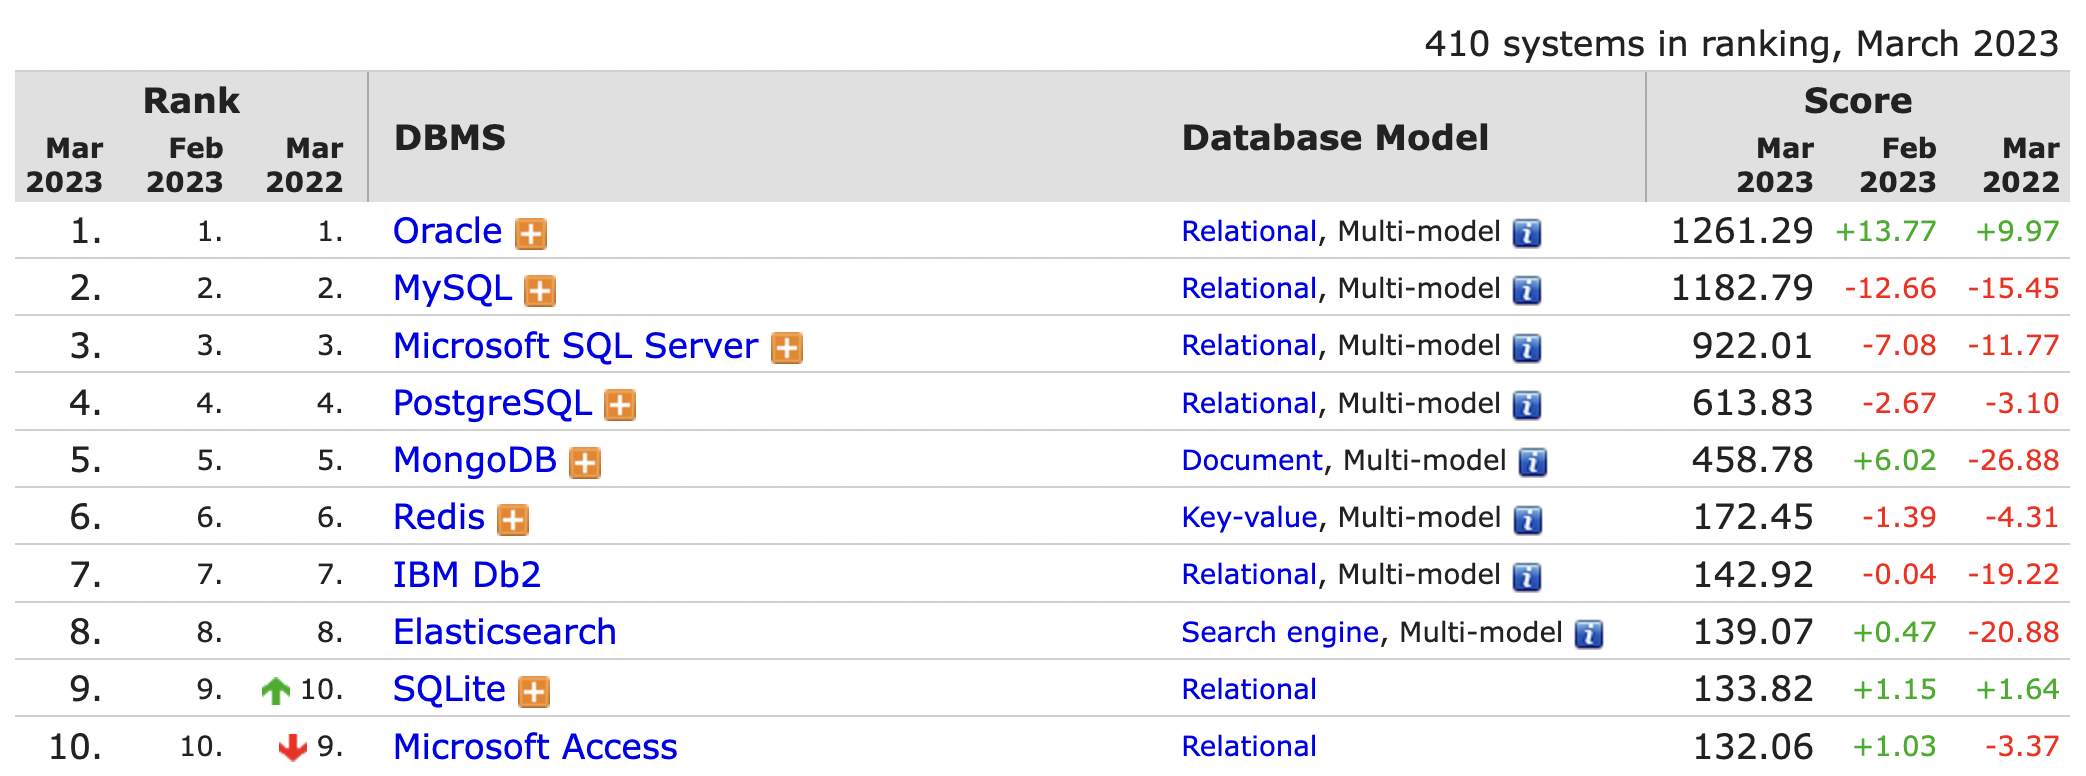Click the Key-value model link for Redis
Image resolution: width=2086 pixels, height=776 pixels.
pos(1249,517)
